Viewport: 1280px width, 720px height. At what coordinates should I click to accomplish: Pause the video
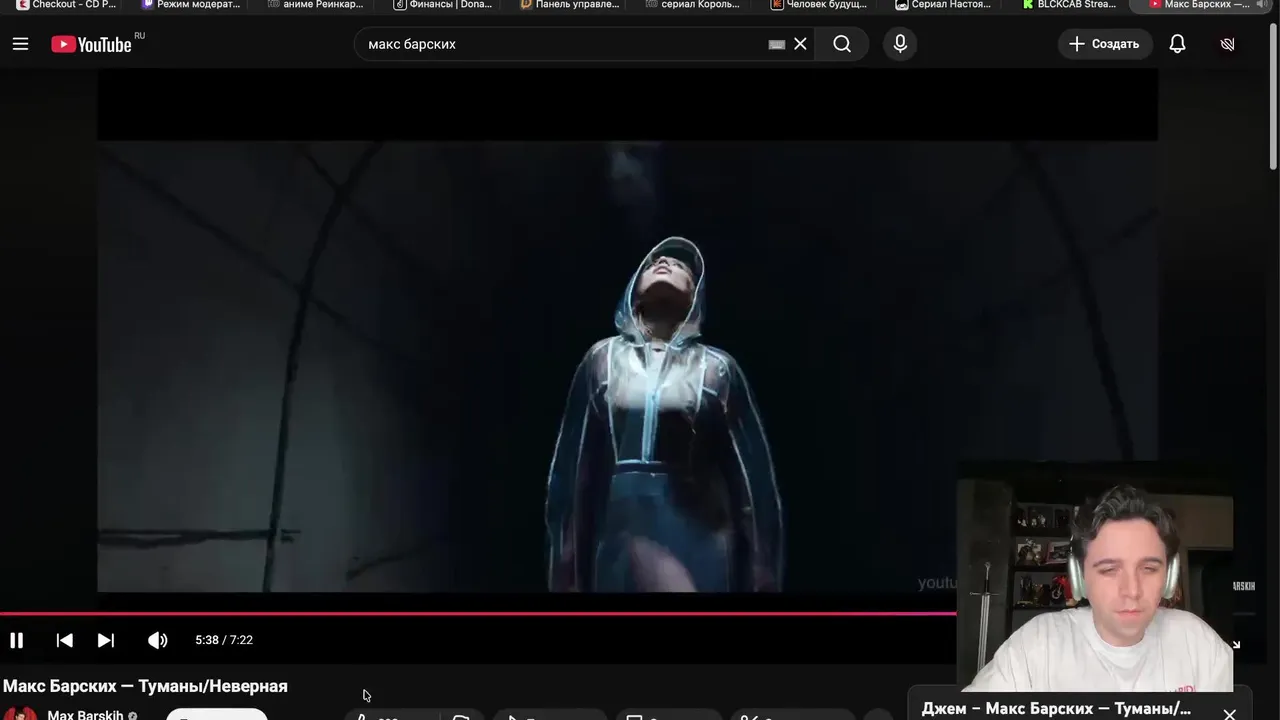(17, 640)
